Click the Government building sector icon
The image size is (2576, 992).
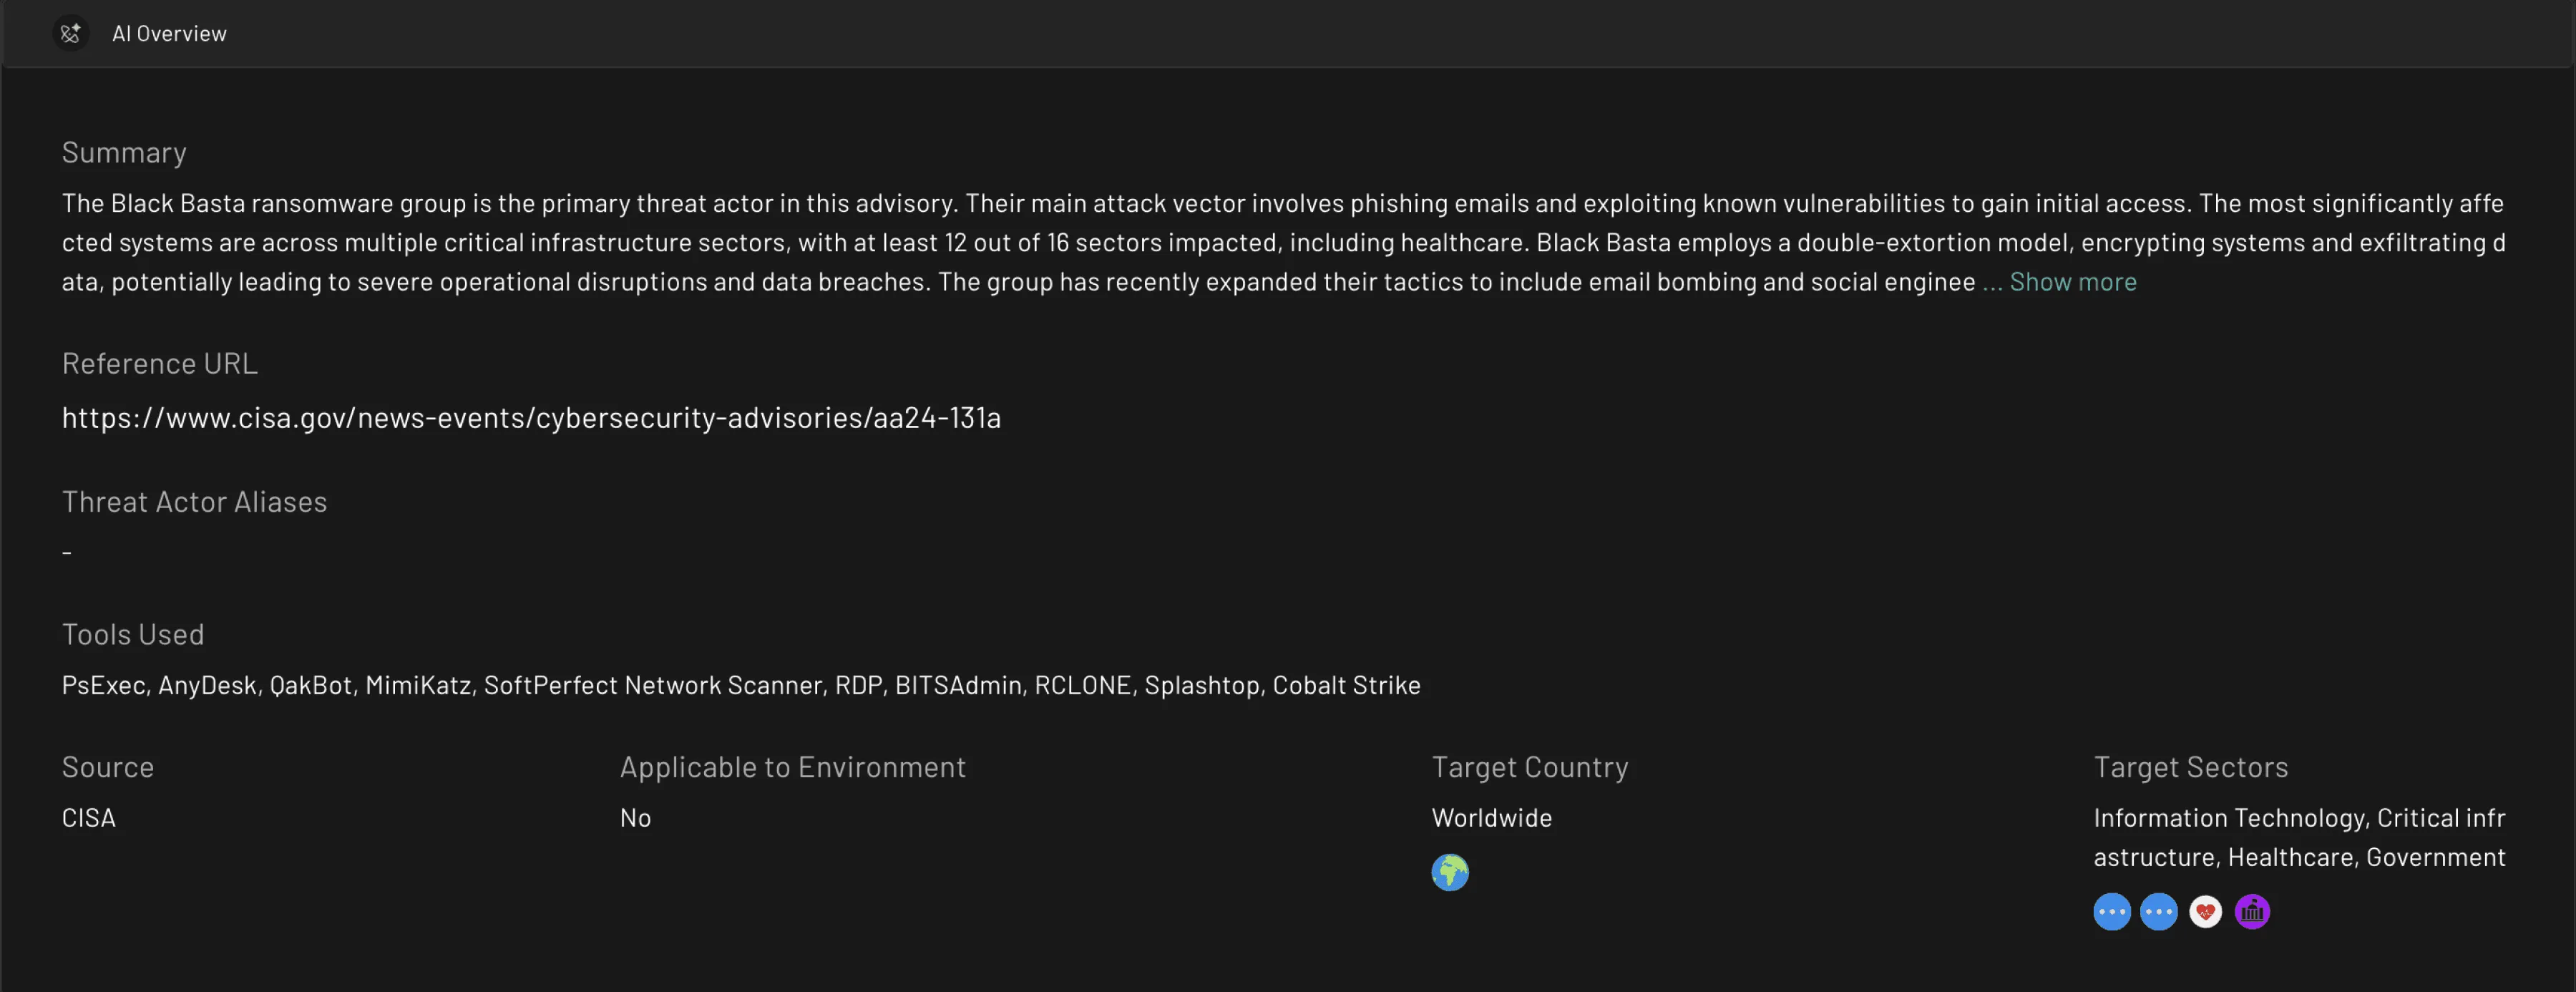pyautogui.click(x=2252, y=911)
